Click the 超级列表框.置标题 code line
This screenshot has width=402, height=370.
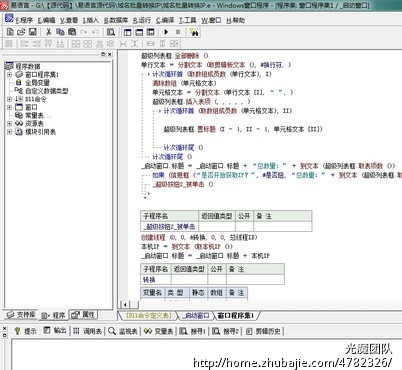(x=243, y=129)
